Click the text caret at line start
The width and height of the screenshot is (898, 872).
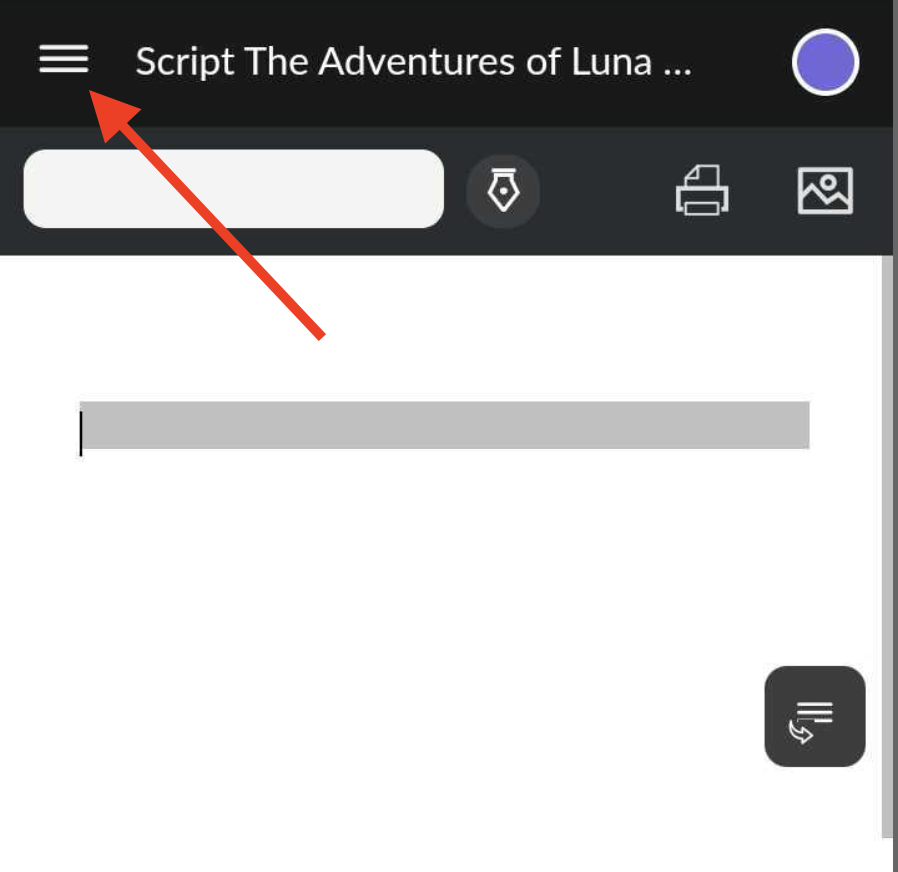(81, 433)
